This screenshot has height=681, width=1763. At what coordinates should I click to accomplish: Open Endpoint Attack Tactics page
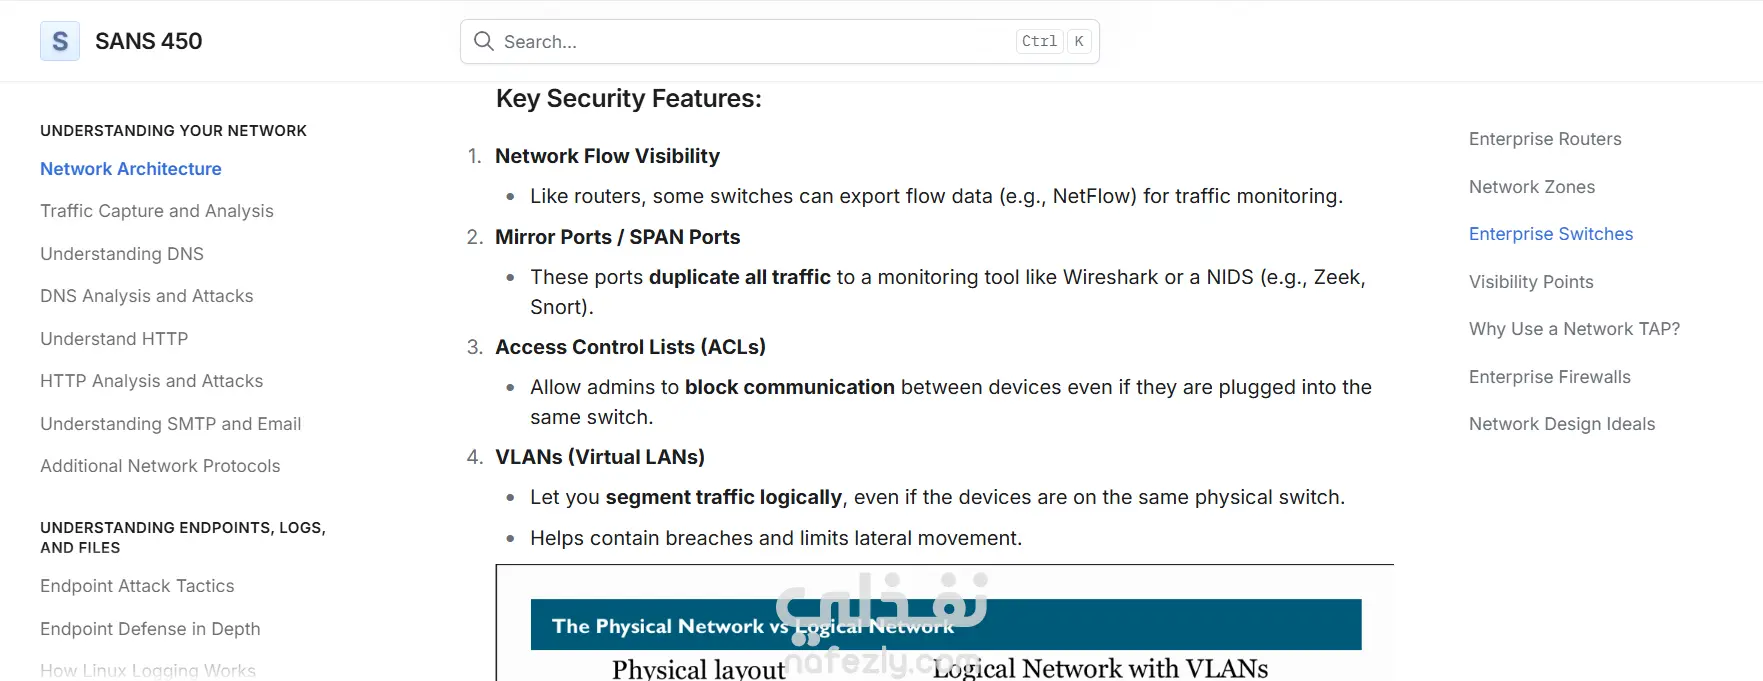[x=137, y=586]
